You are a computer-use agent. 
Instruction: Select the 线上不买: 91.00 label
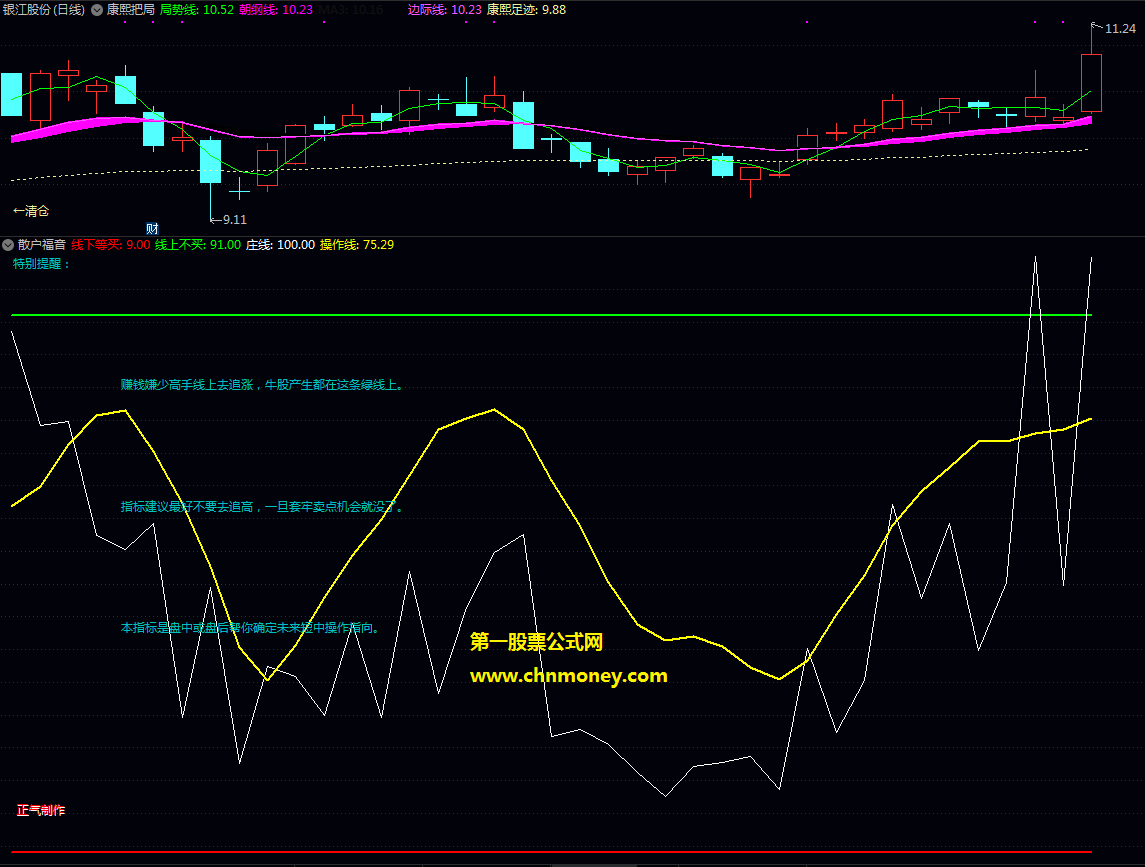coord(198,245)
